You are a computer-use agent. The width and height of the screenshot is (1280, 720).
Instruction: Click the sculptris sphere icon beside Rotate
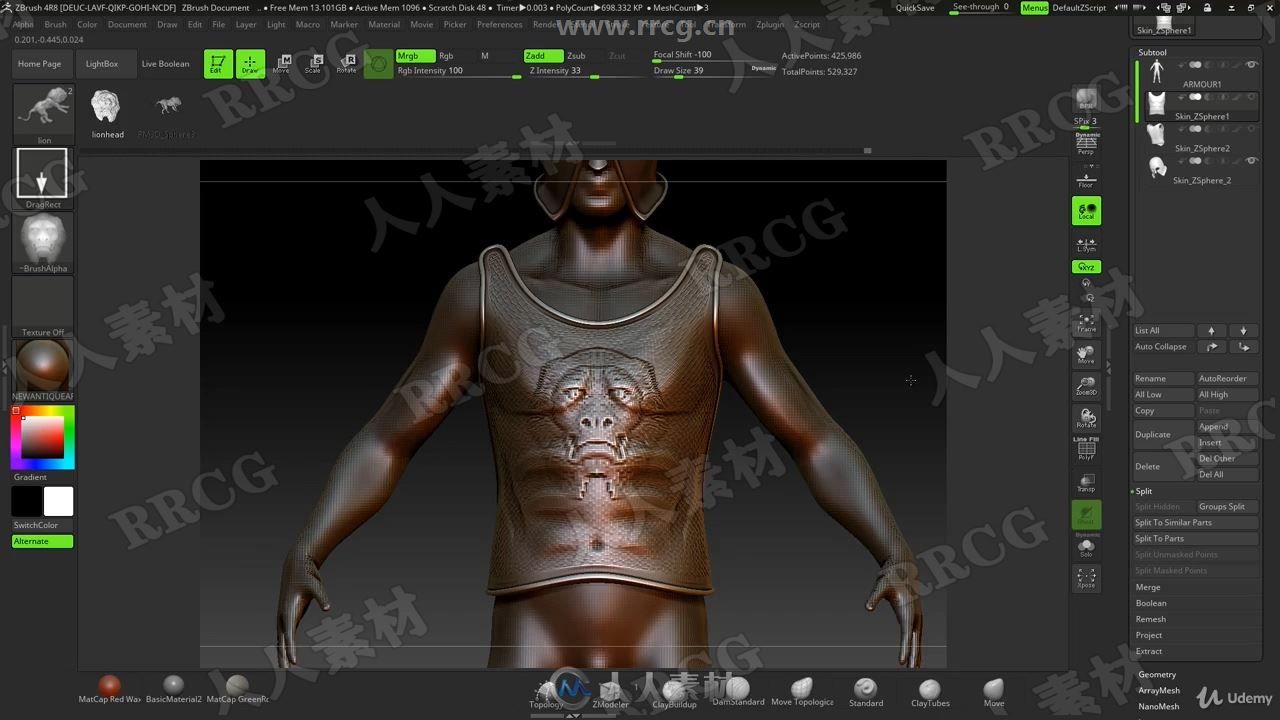pyautogui.click(x=378, y=64)
